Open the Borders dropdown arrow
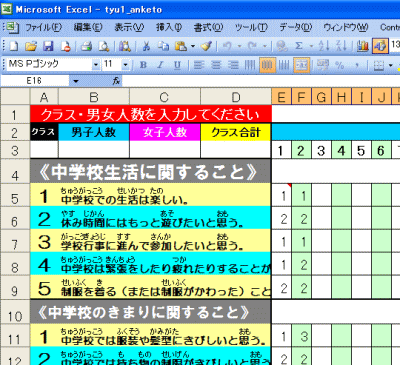 pyautogui.click(x=390, y=65)
